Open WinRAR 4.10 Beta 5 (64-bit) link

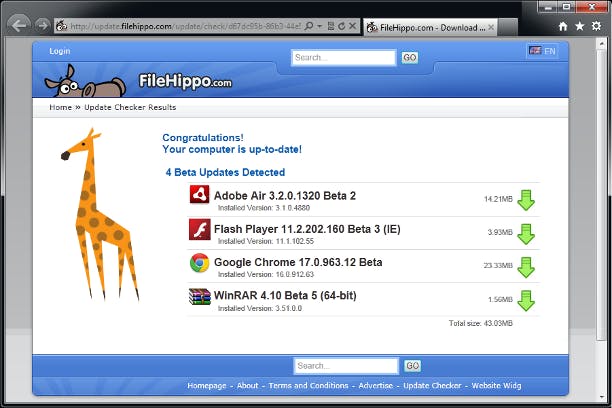285,296
